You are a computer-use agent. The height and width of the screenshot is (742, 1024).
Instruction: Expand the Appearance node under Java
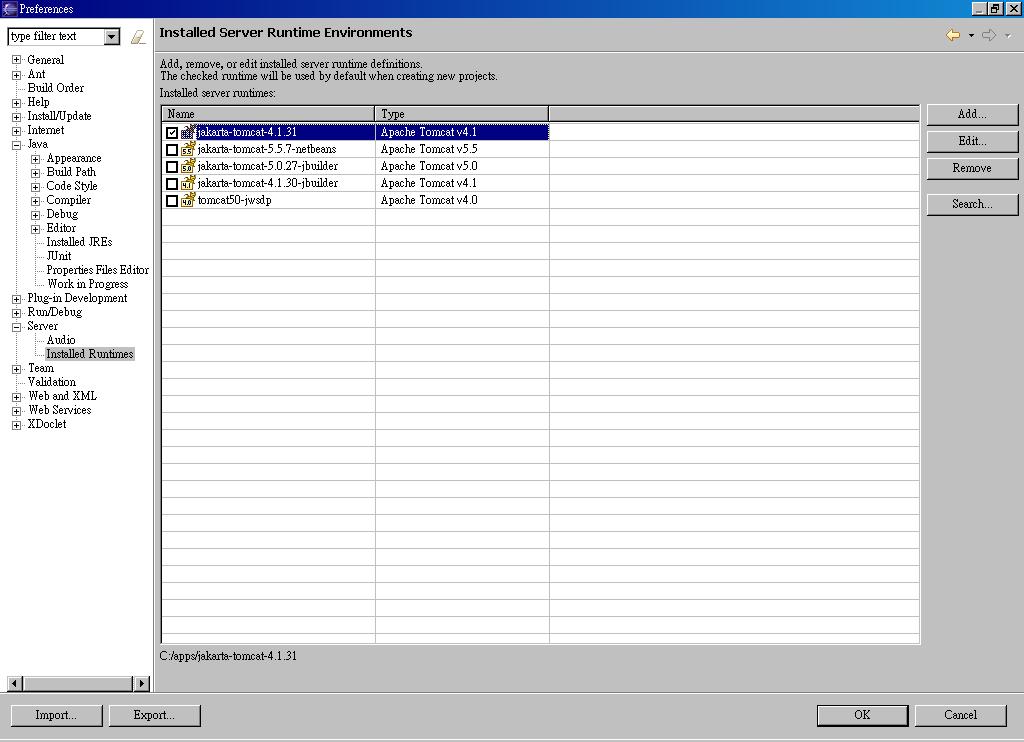pyautogui.click(x=35, y=159)
